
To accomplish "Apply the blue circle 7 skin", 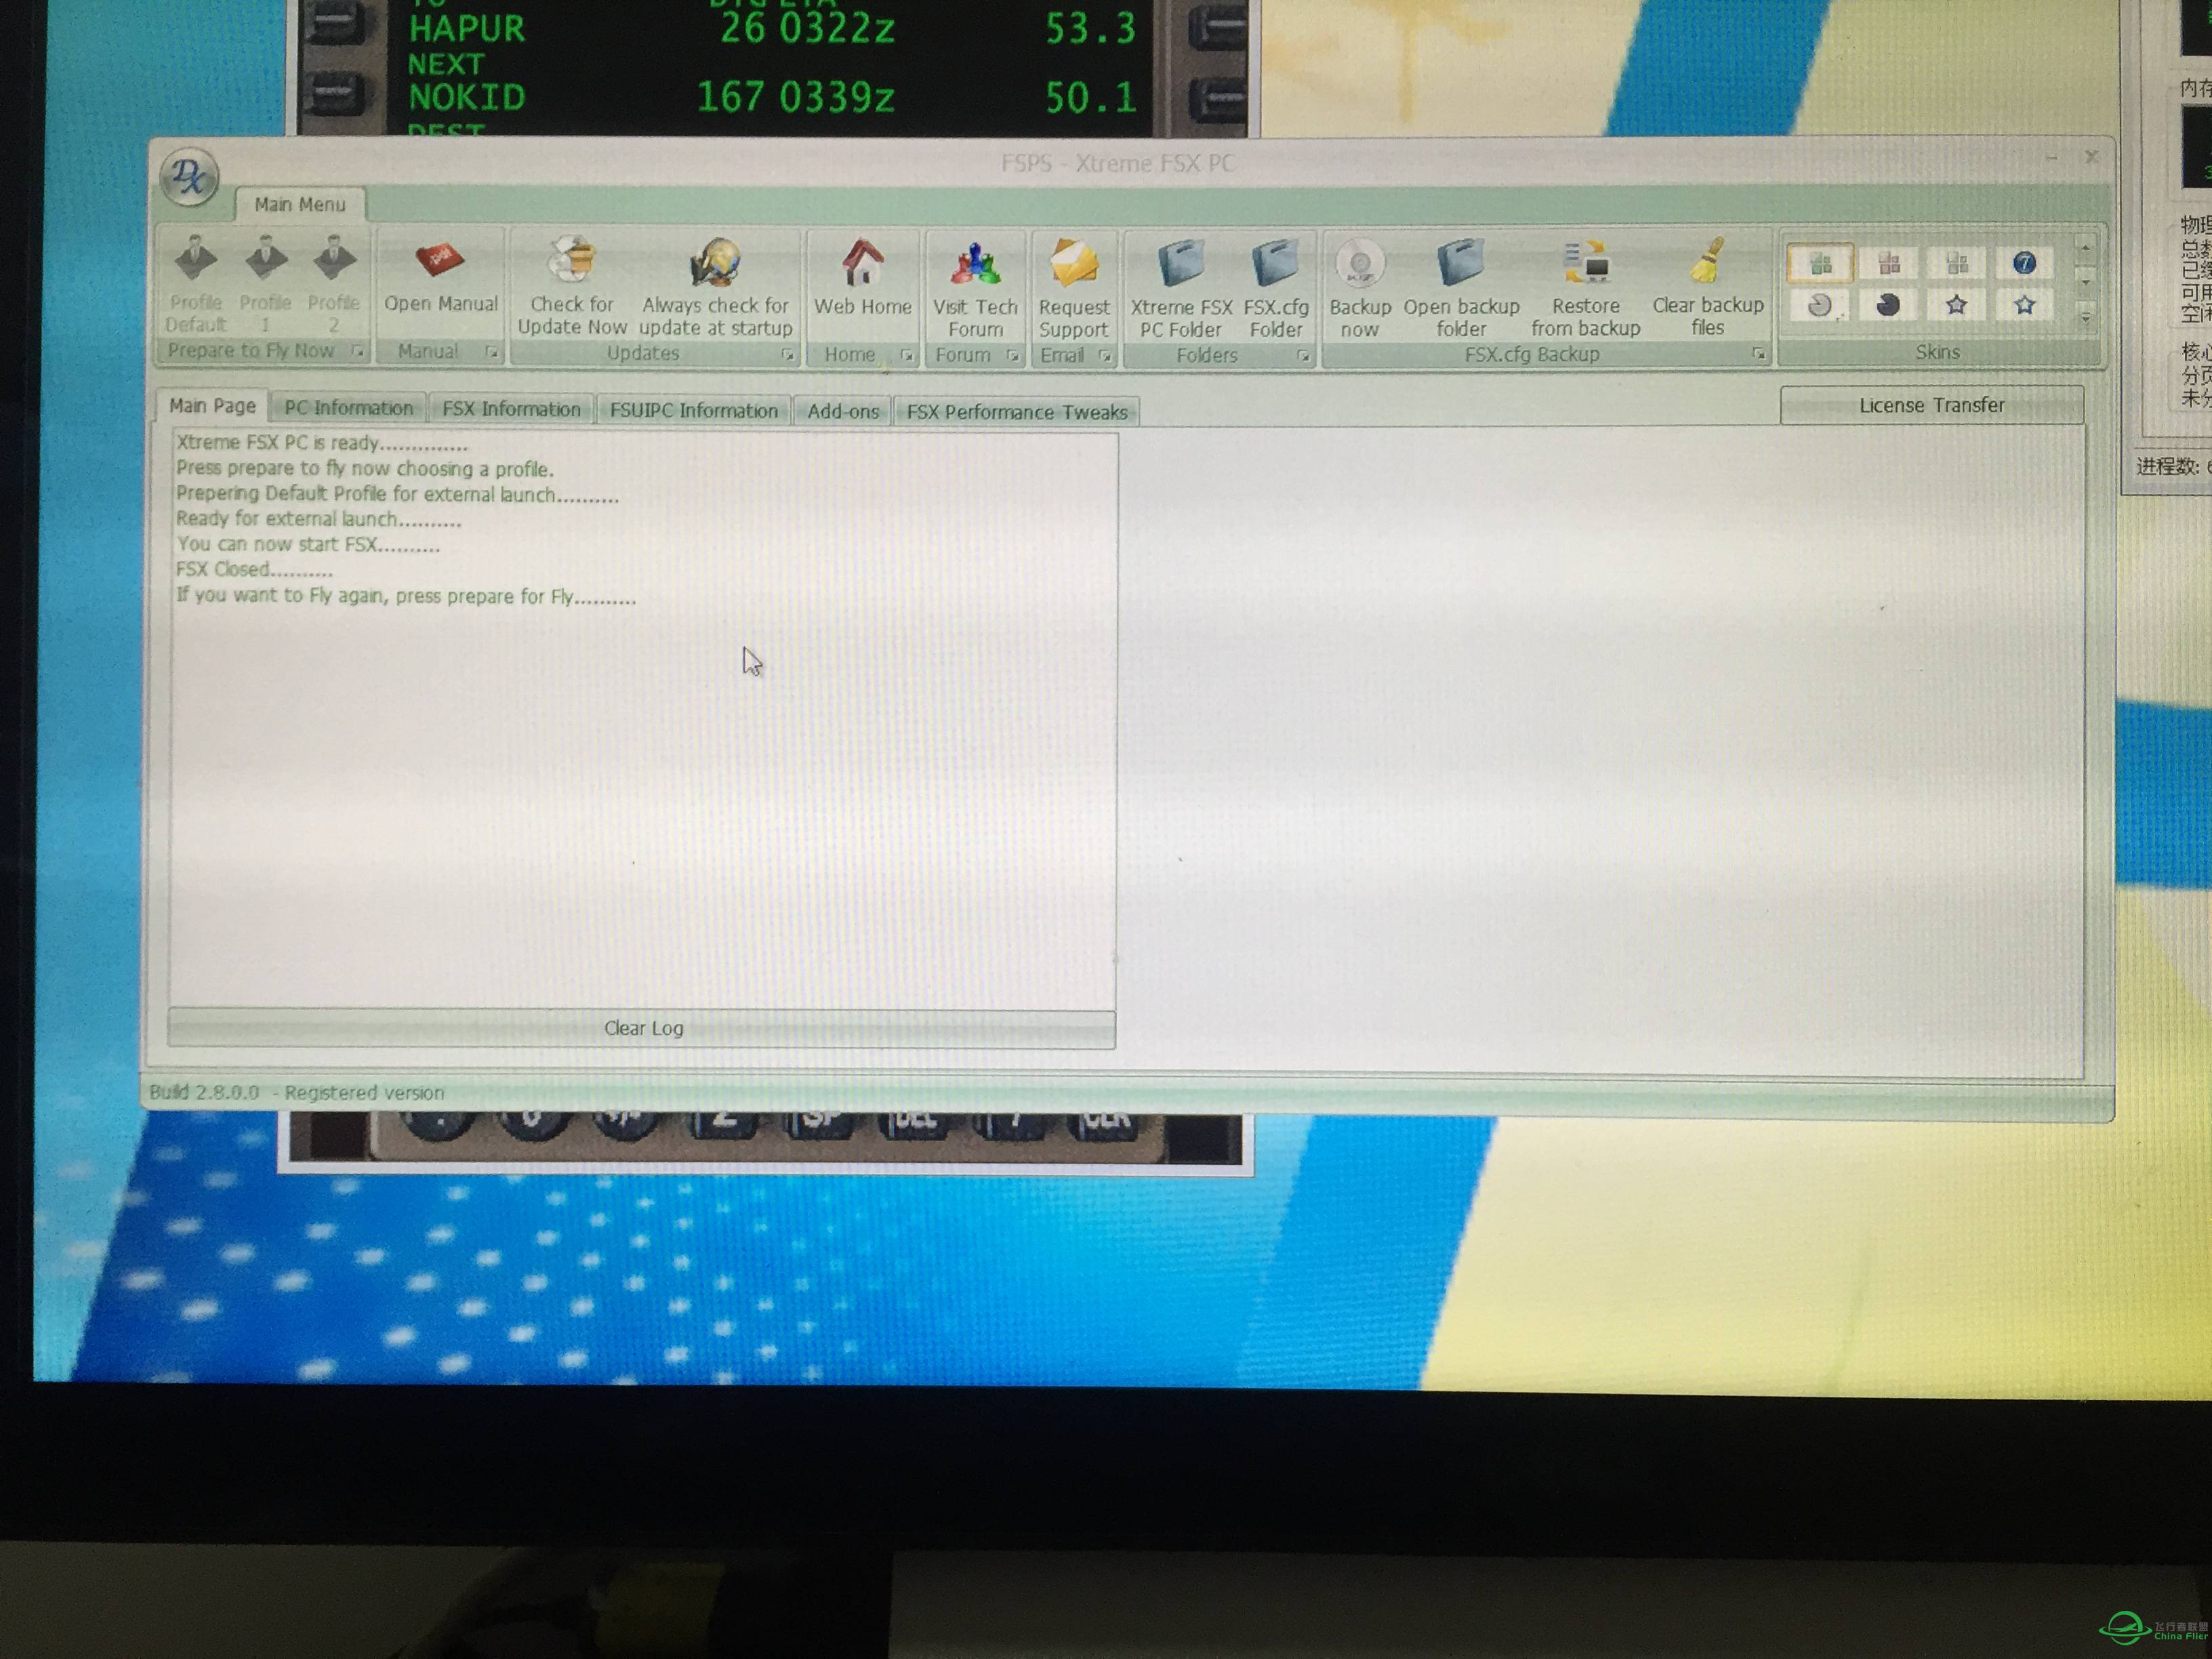I will pyautogui.click(x=2024, y=263).
